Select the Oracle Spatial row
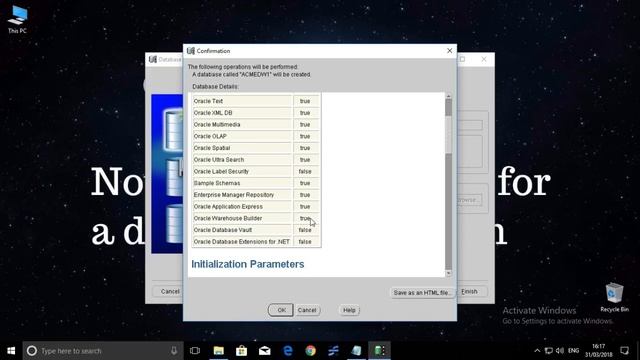Screen dimensions: 640x360 click(256, 148)
